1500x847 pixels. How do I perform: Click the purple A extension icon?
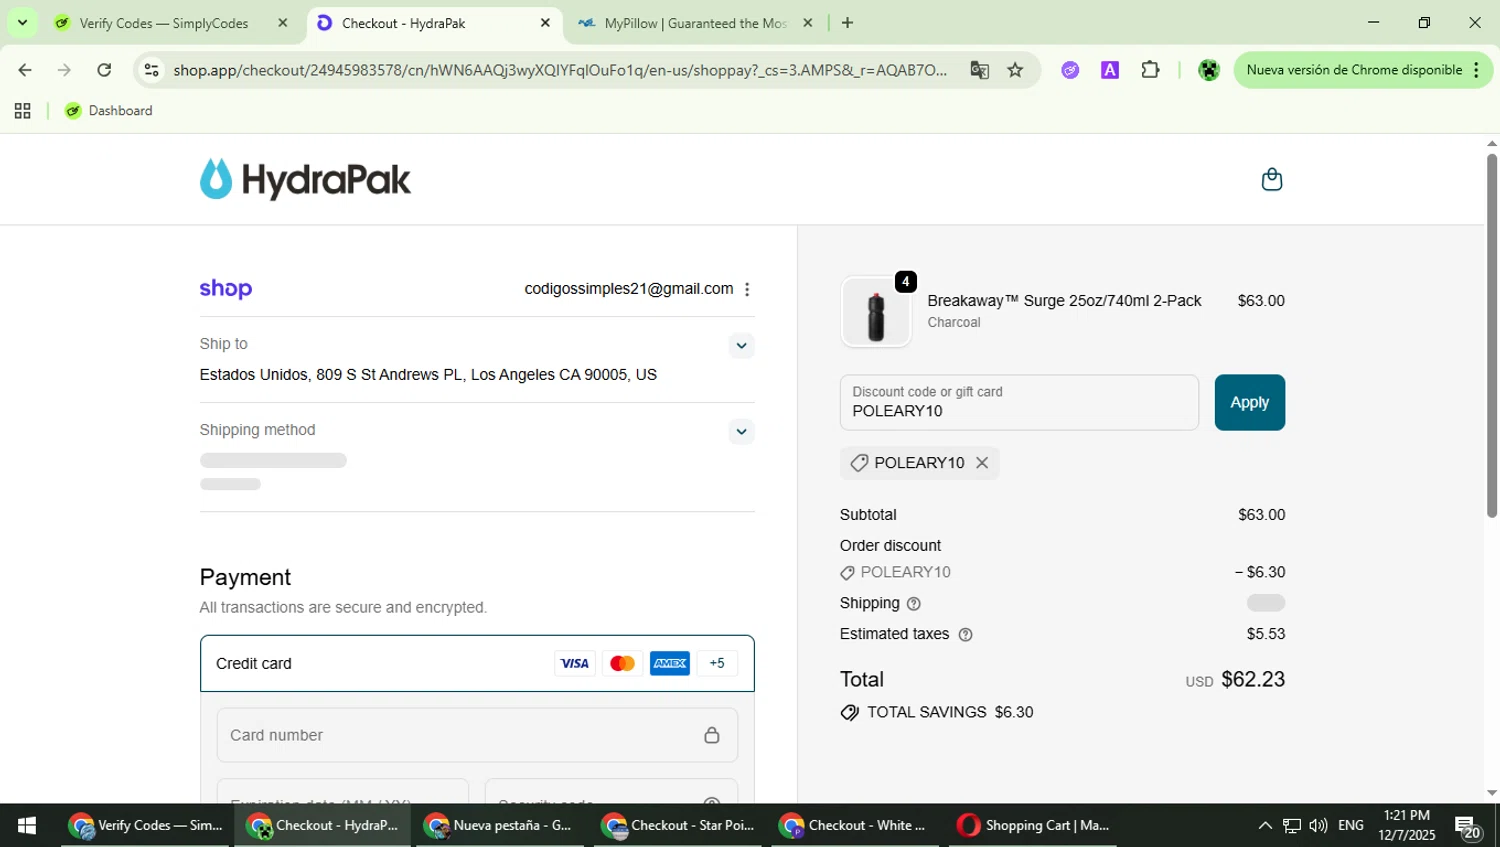tap(1110, 70)
